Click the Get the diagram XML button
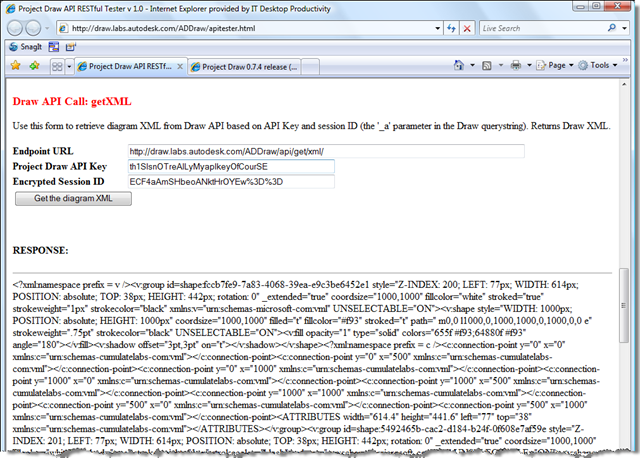Screen dimensions: 640x458 click(x=74, y=199)
